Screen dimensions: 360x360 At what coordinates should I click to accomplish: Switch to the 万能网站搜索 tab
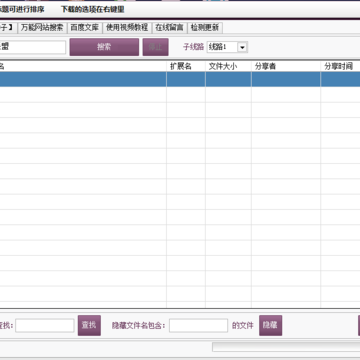click(42, 28)
